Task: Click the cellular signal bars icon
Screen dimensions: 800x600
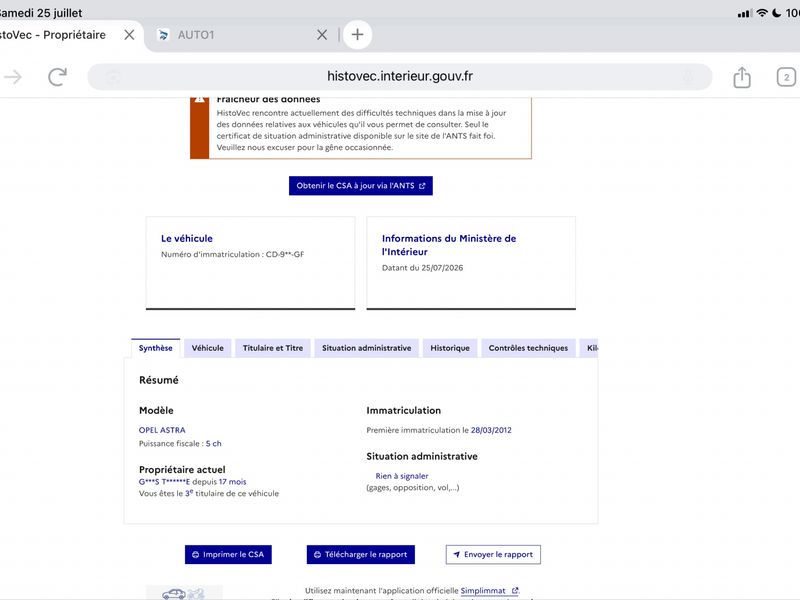Action: coord(744,13)
